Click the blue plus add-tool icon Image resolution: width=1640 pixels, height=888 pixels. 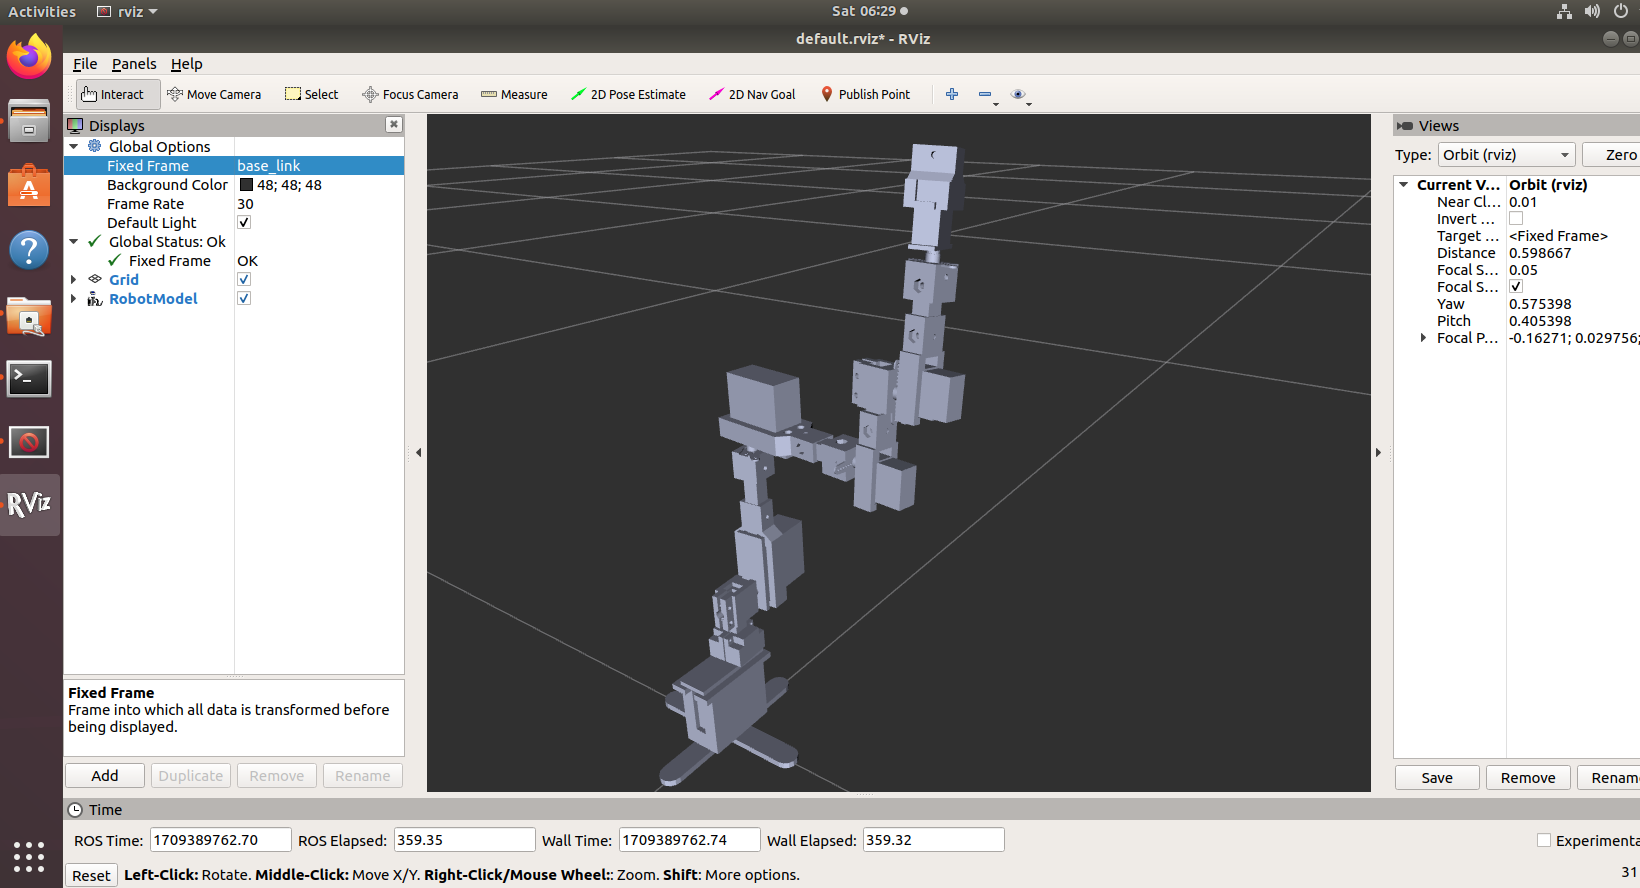pos(952,94)
